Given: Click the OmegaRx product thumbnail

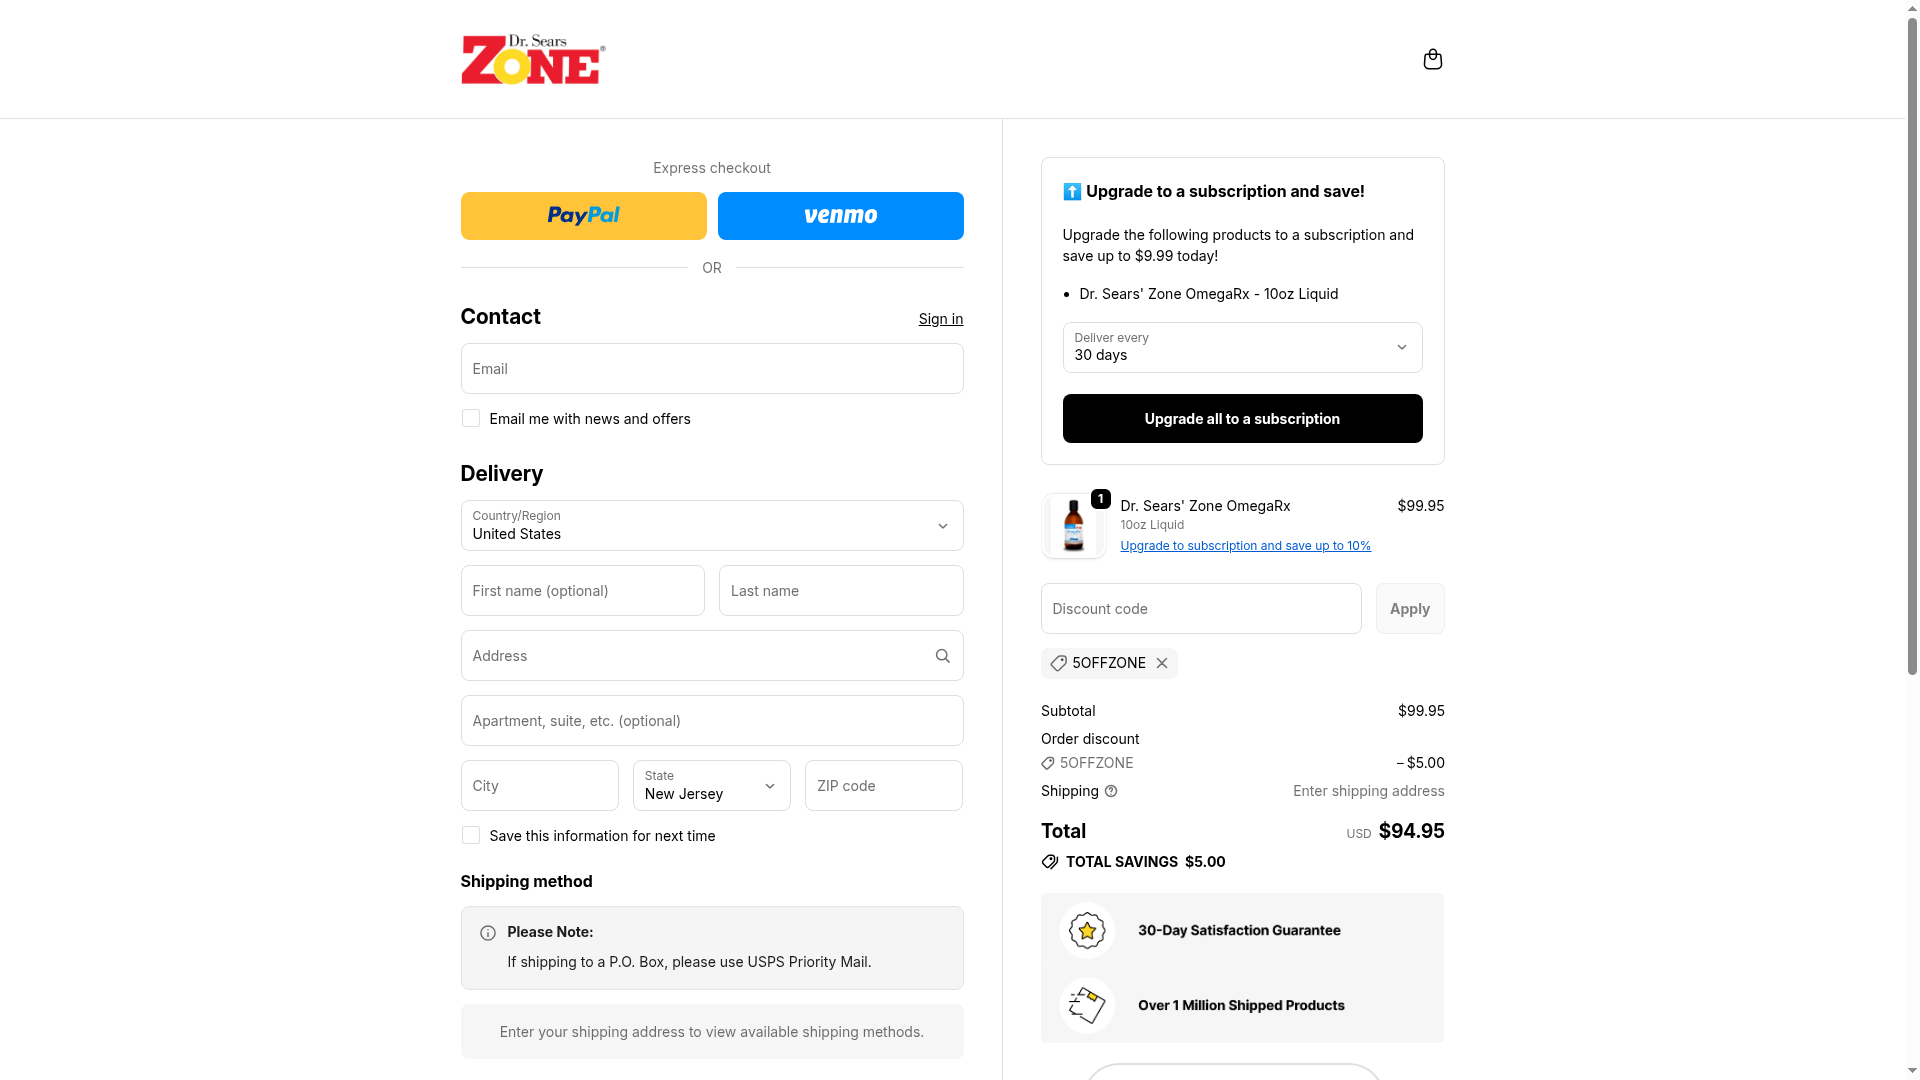Looking at the screenshot, I should [x=1073, y=525].
